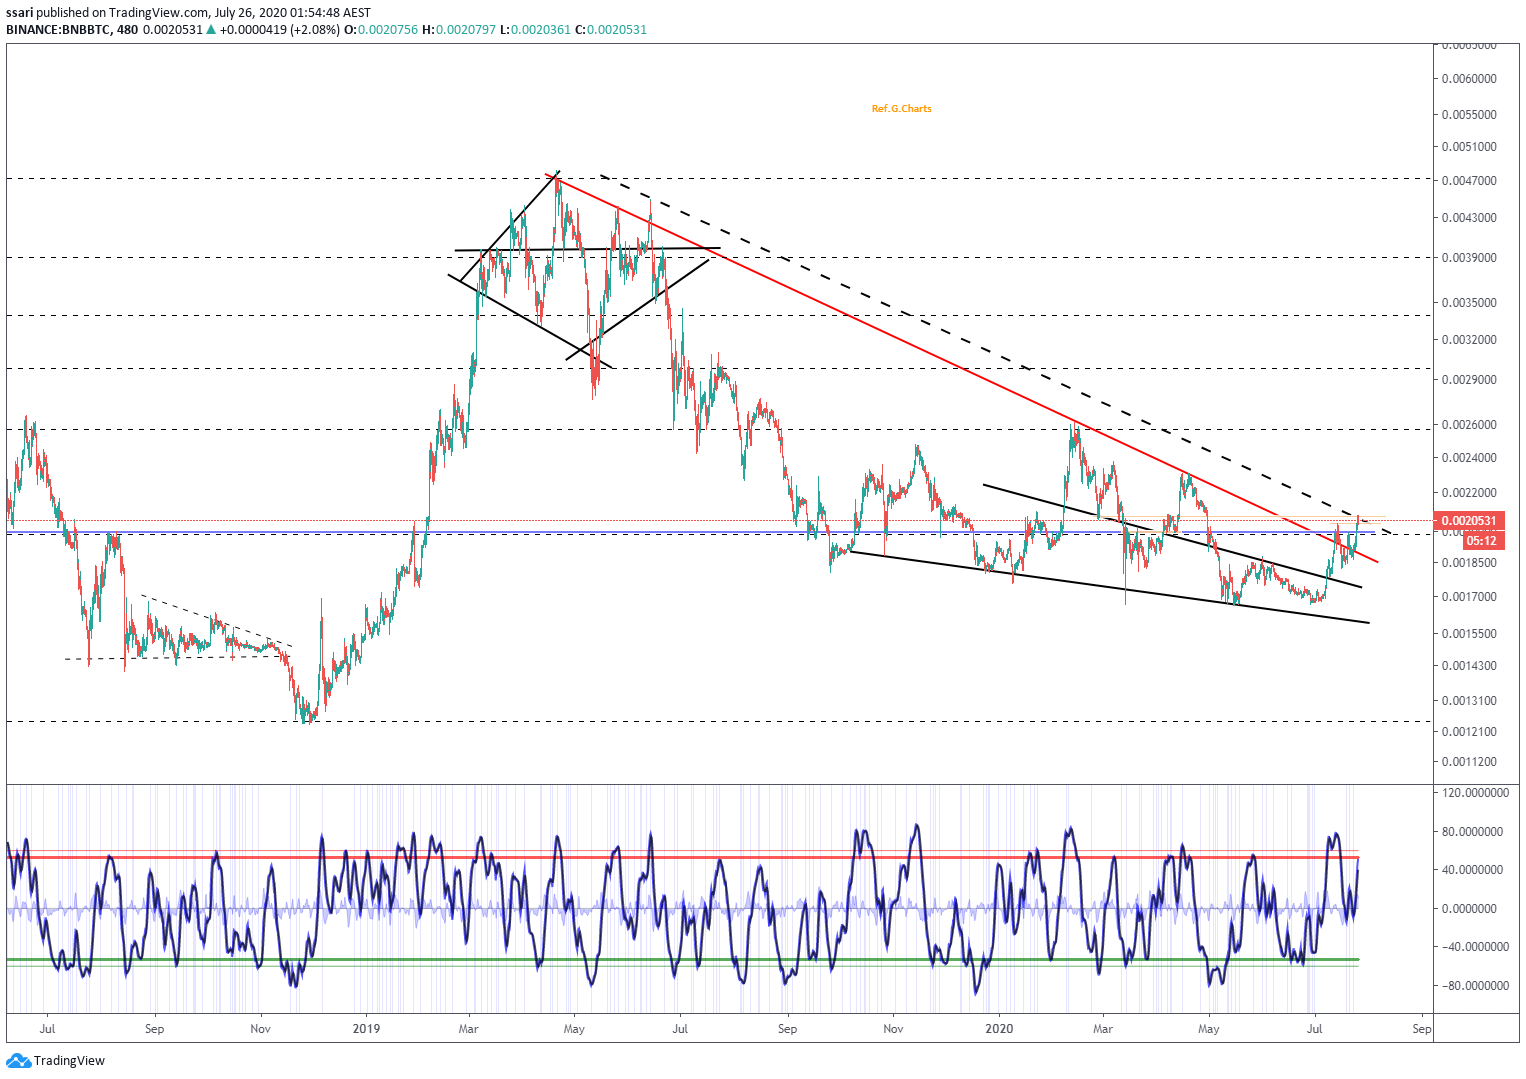Click the 0.0026000 price axis label
The height and width of the screenshot is (1079, 1526).
click(1469, 425)
